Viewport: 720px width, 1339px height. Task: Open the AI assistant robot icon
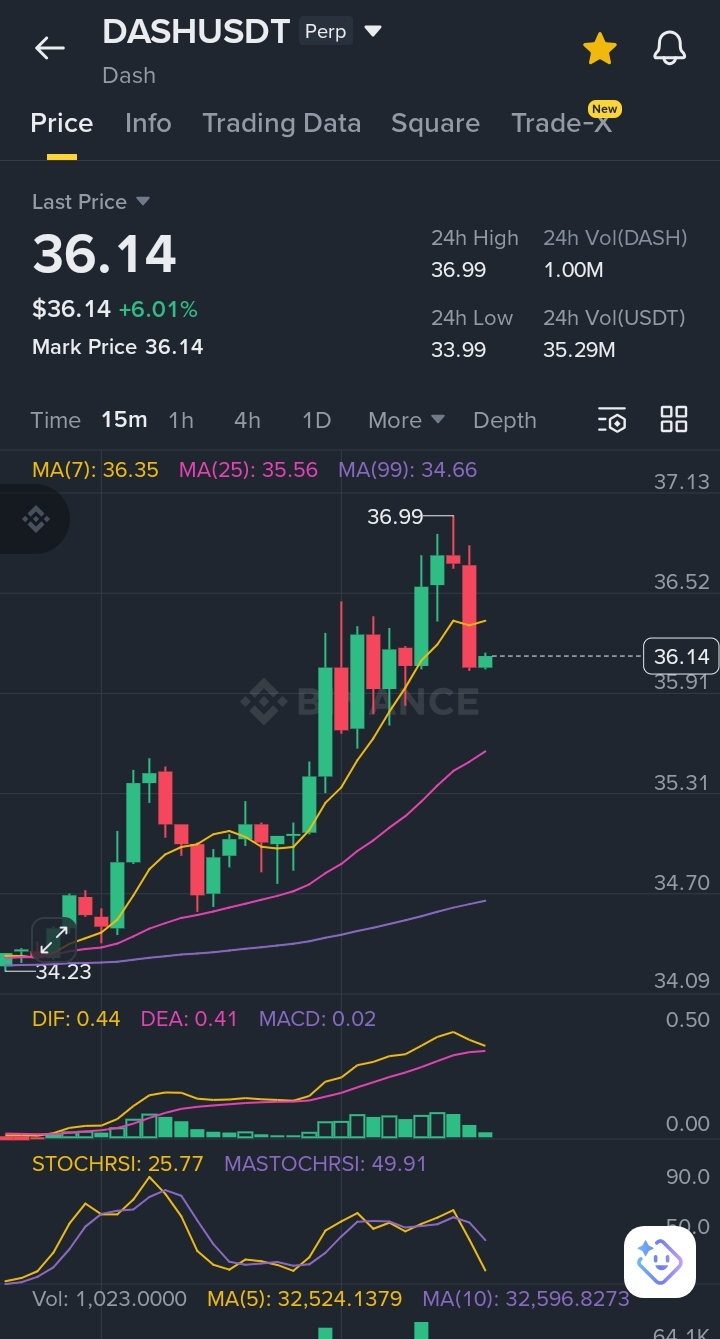660,1262
